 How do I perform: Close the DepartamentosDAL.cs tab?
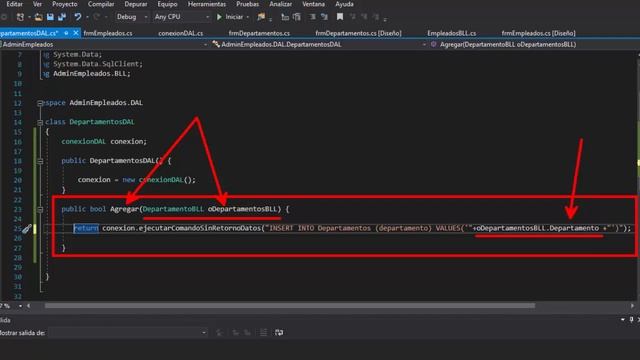click(x=76, y=33)
